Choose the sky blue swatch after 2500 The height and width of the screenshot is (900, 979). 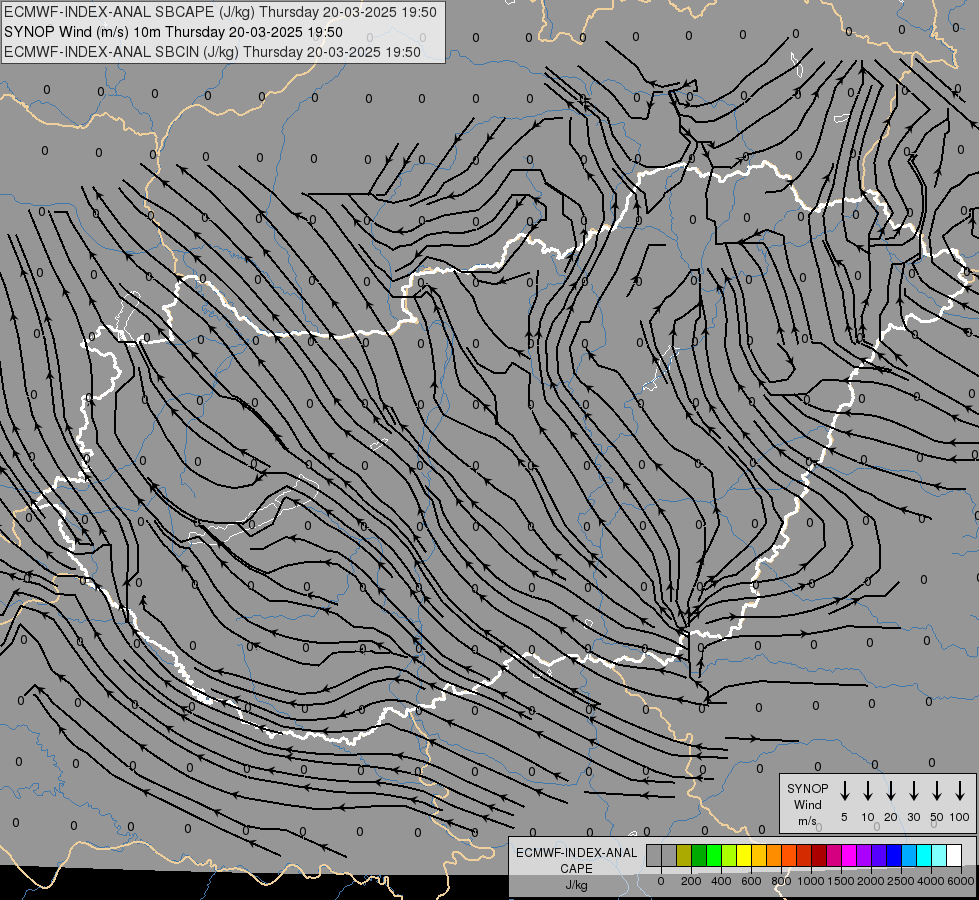(x=909, y=855)
